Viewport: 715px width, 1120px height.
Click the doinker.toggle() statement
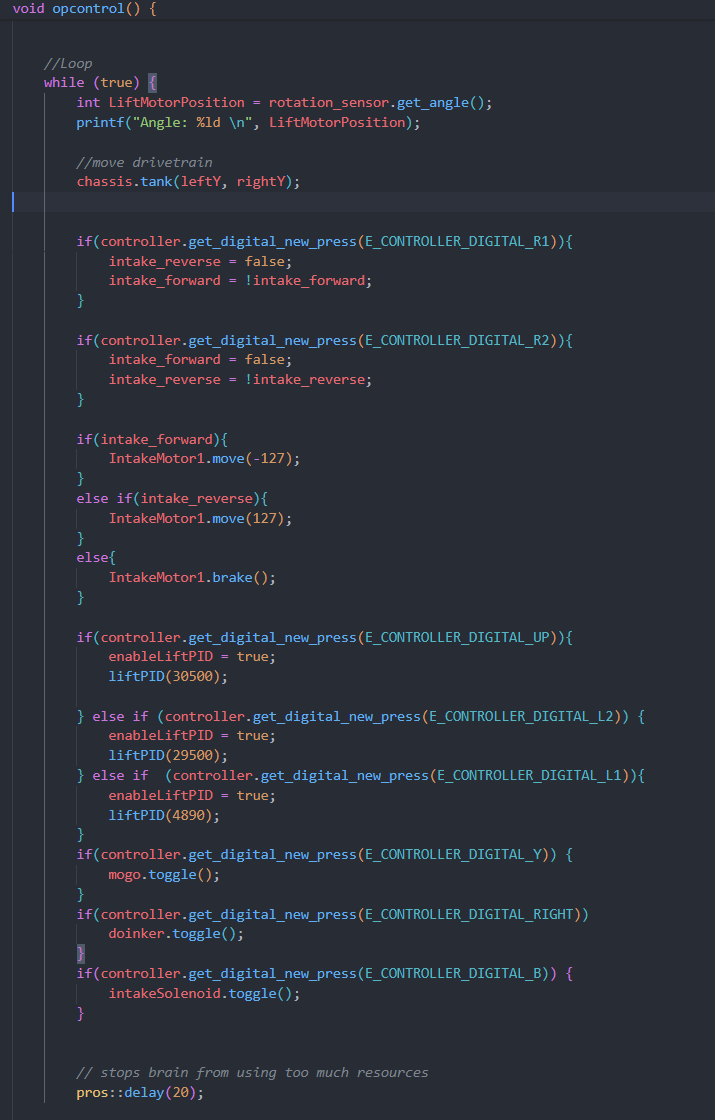176,934
